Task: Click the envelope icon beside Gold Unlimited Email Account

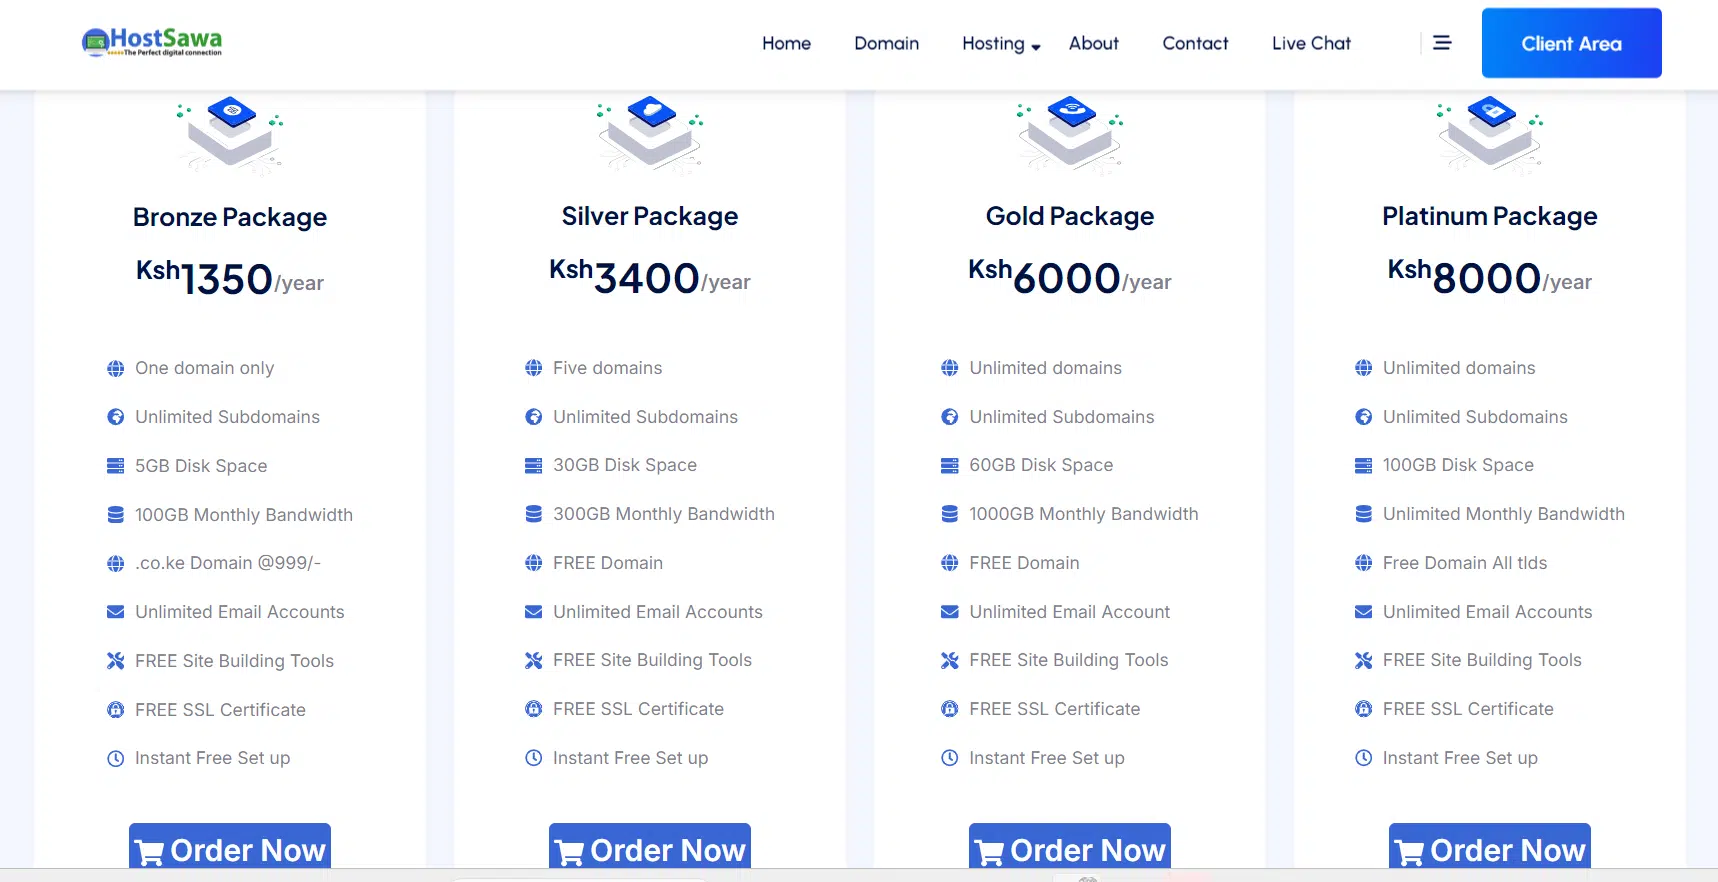Action: [950, 612]
